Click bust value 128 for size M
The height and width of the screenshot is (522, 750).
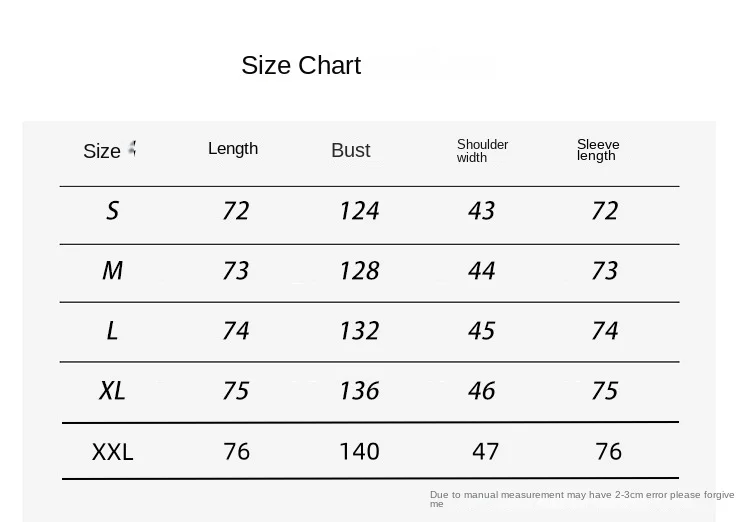359,271
